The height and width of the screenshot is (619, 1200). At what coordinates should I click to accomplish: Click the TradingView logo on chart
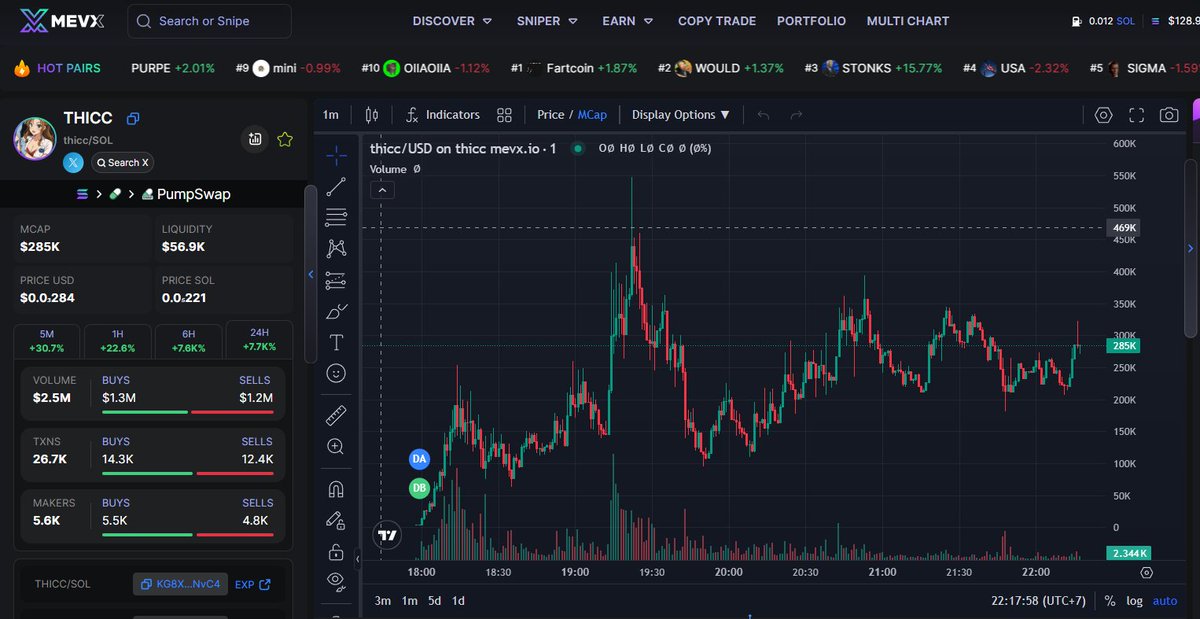(x=388, y=535)
